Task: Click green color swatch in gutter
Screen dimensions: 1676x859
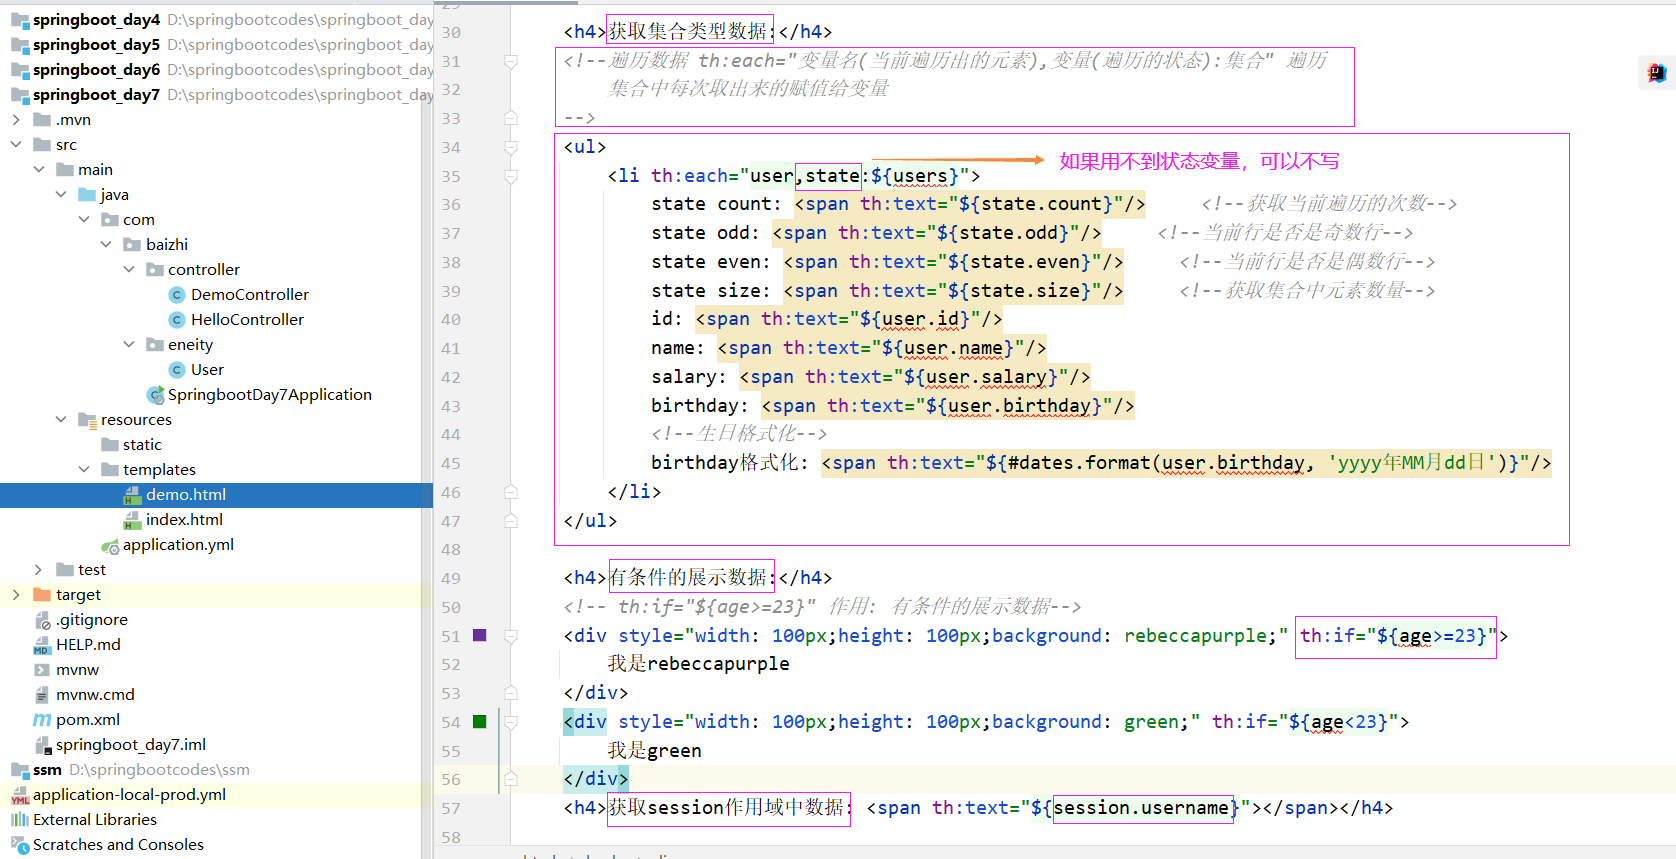Action: point(479,721)
